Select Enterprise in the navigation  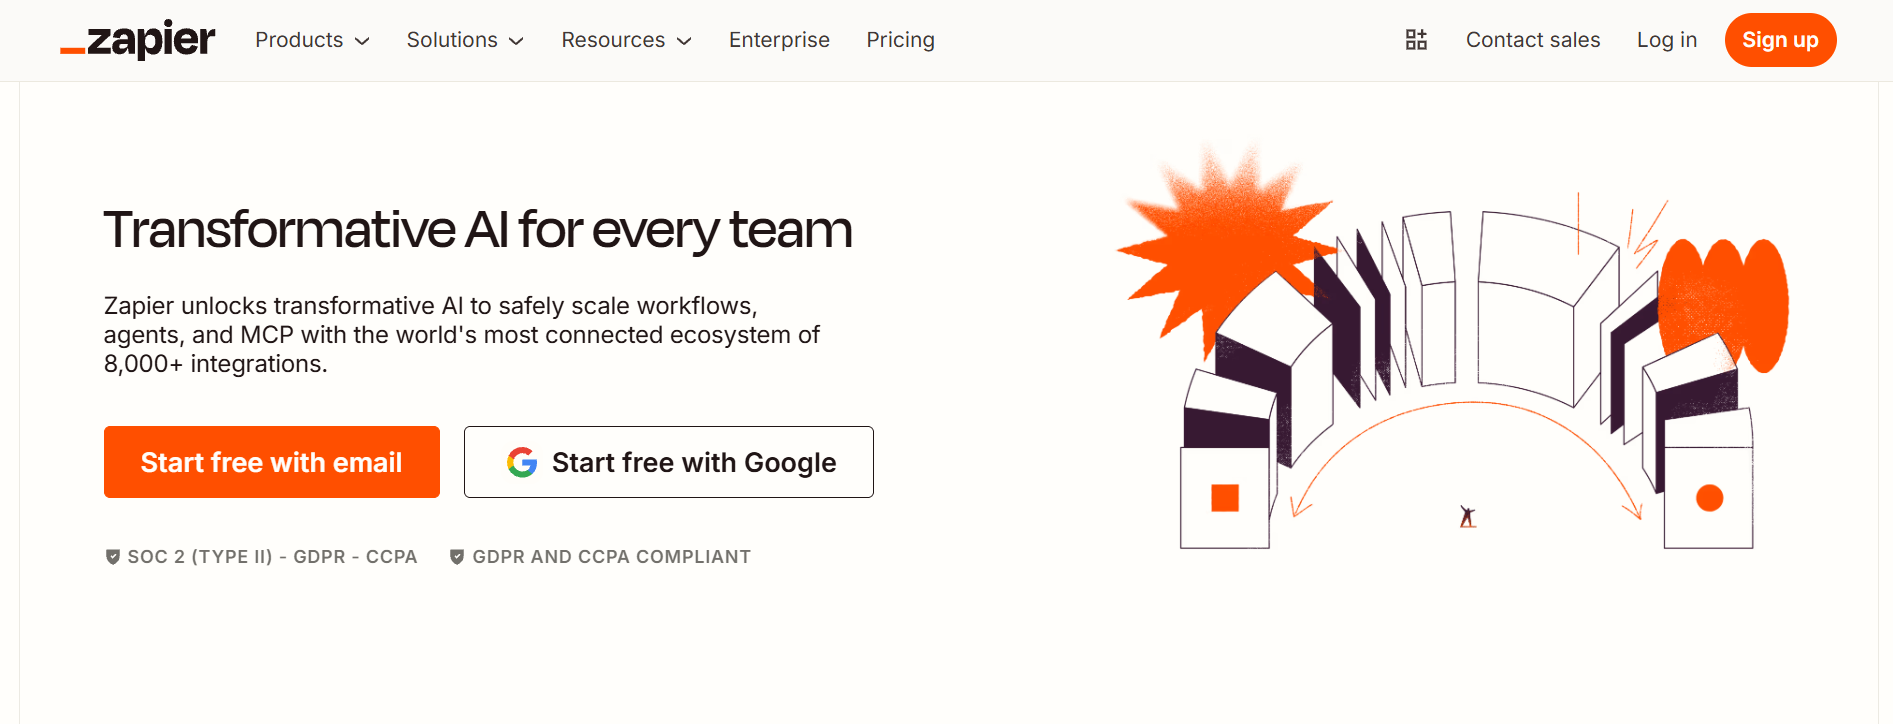(x=779, y=40)
